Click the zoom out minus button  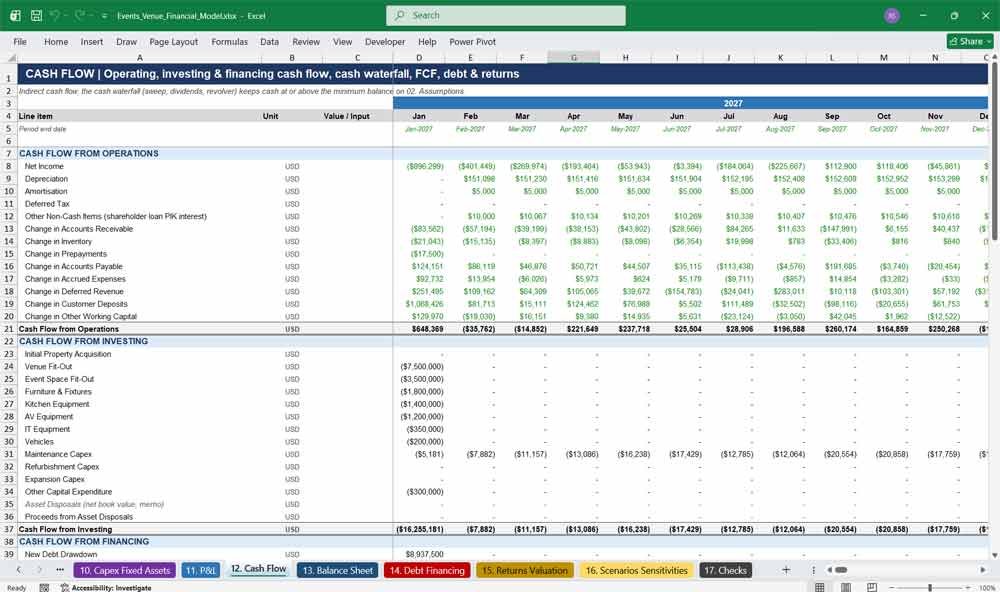(x=892, y=588)
